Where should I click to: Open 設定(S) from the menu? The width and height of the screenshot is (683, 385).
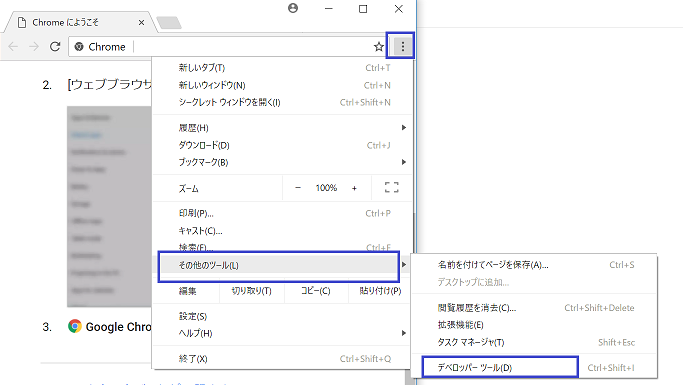point(282,316)
